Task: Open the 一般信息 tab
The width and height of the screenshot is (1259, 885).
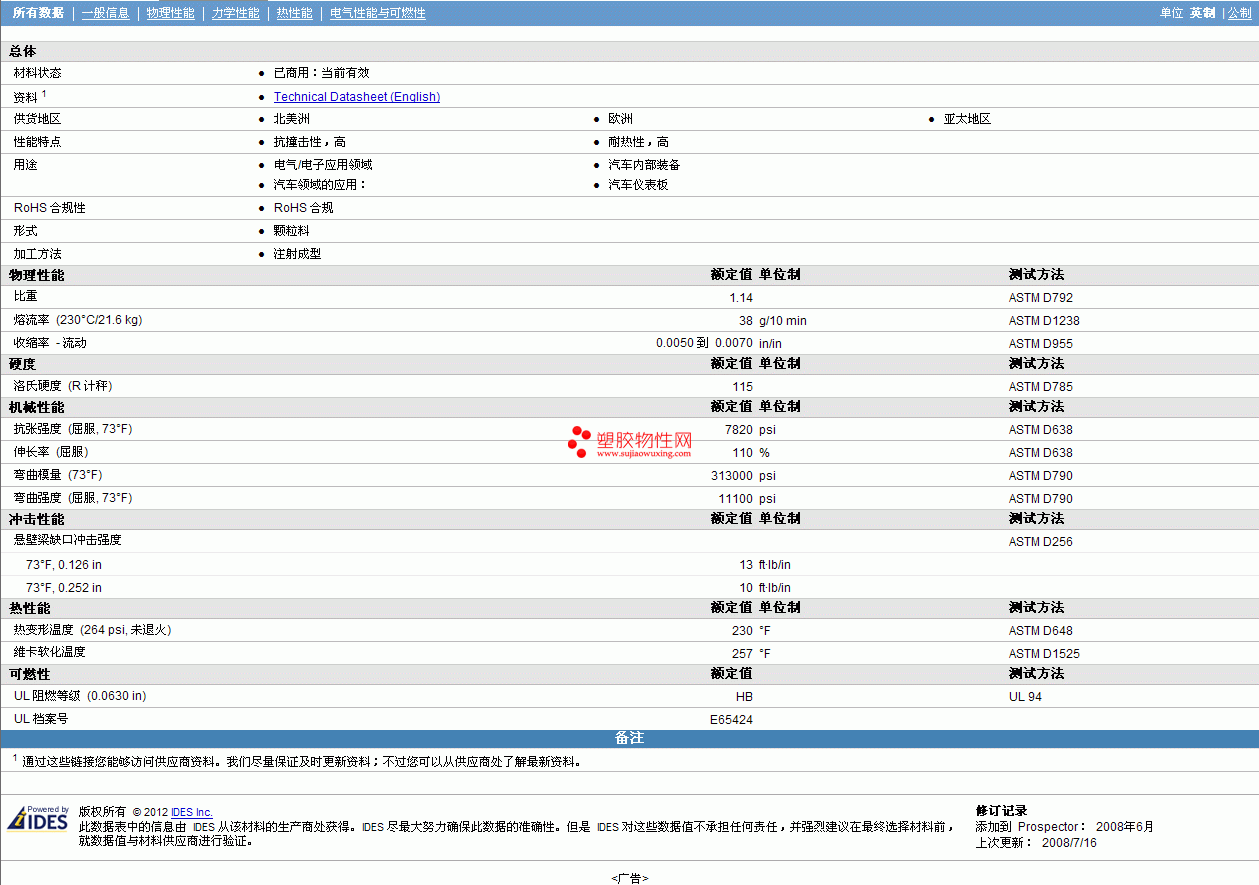Action: [x=105, y=13]
